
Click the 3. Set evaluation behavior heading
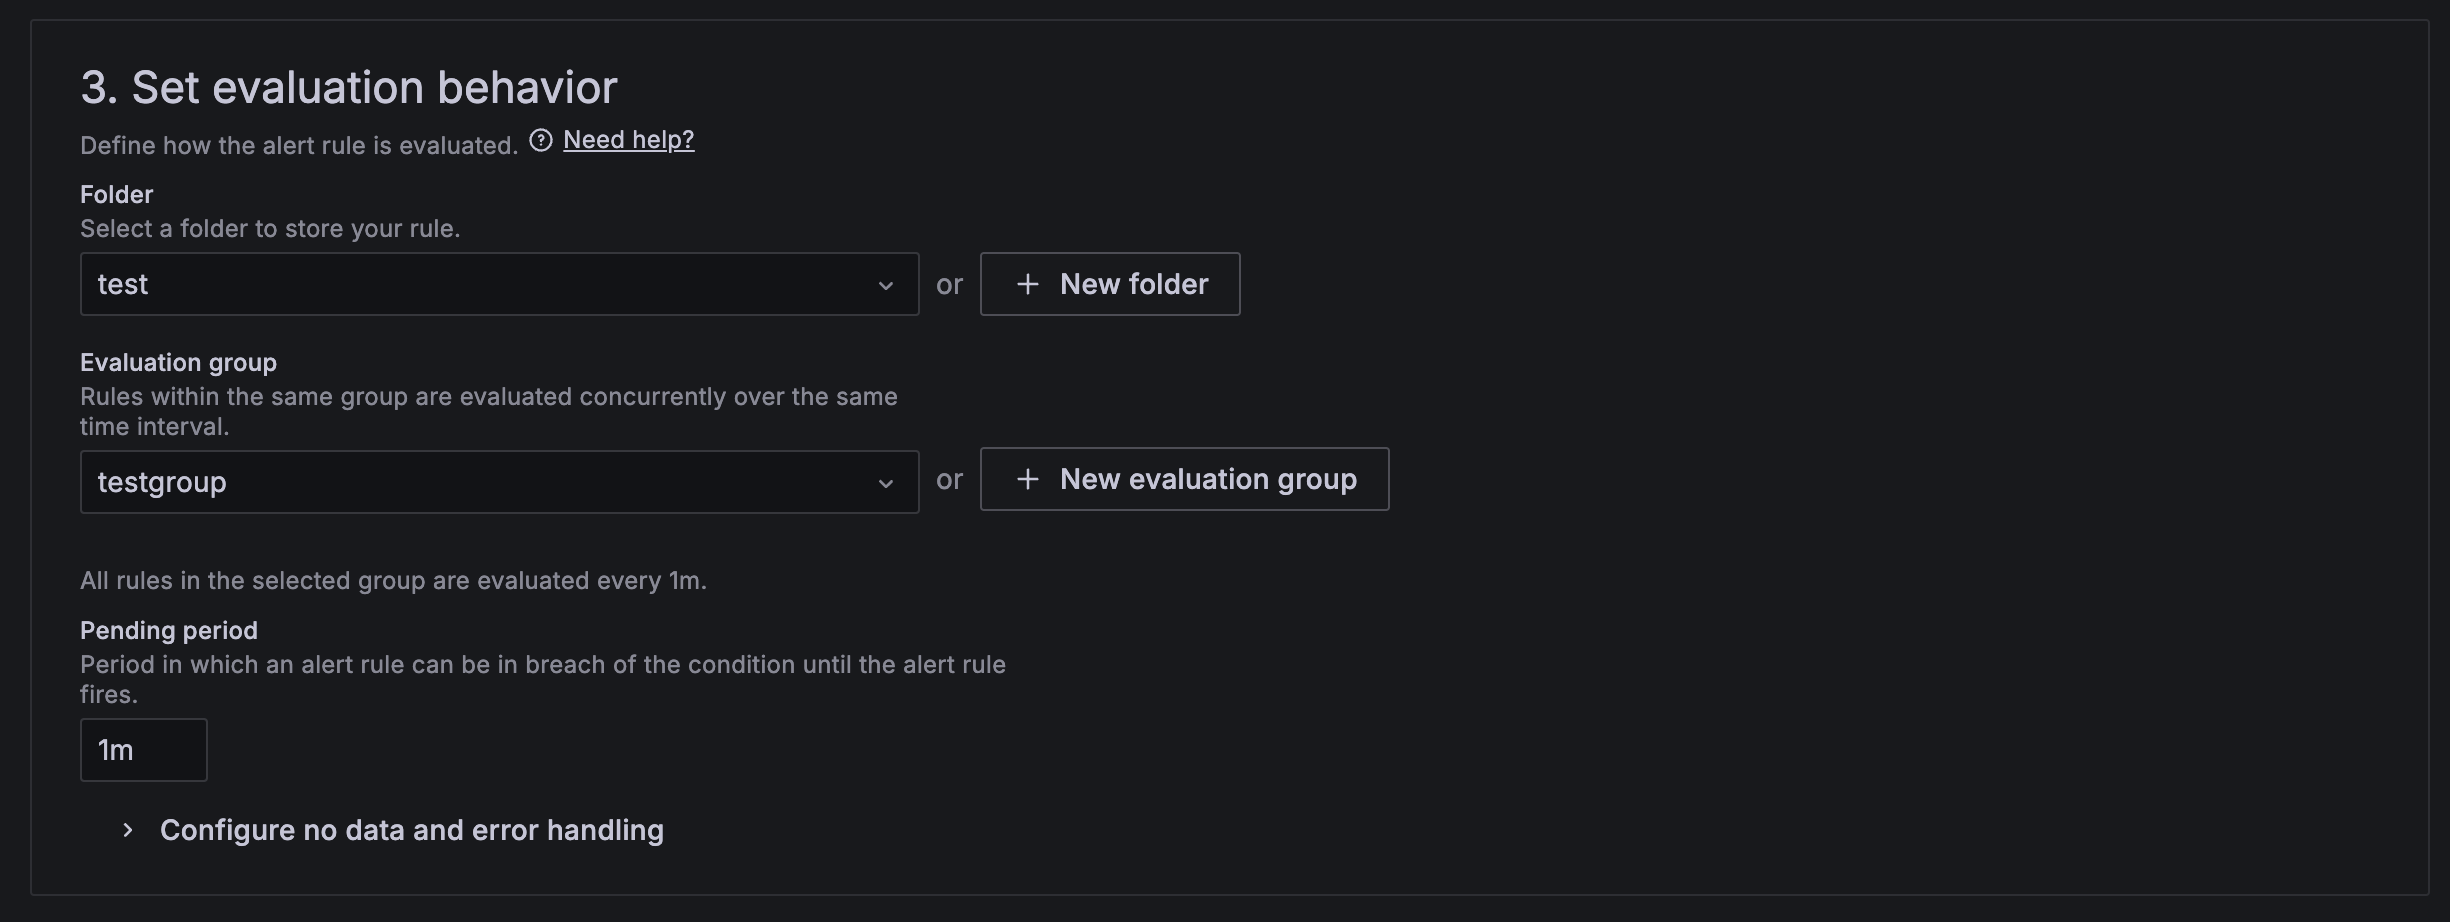pyautogui.click(x=349, y=88)
